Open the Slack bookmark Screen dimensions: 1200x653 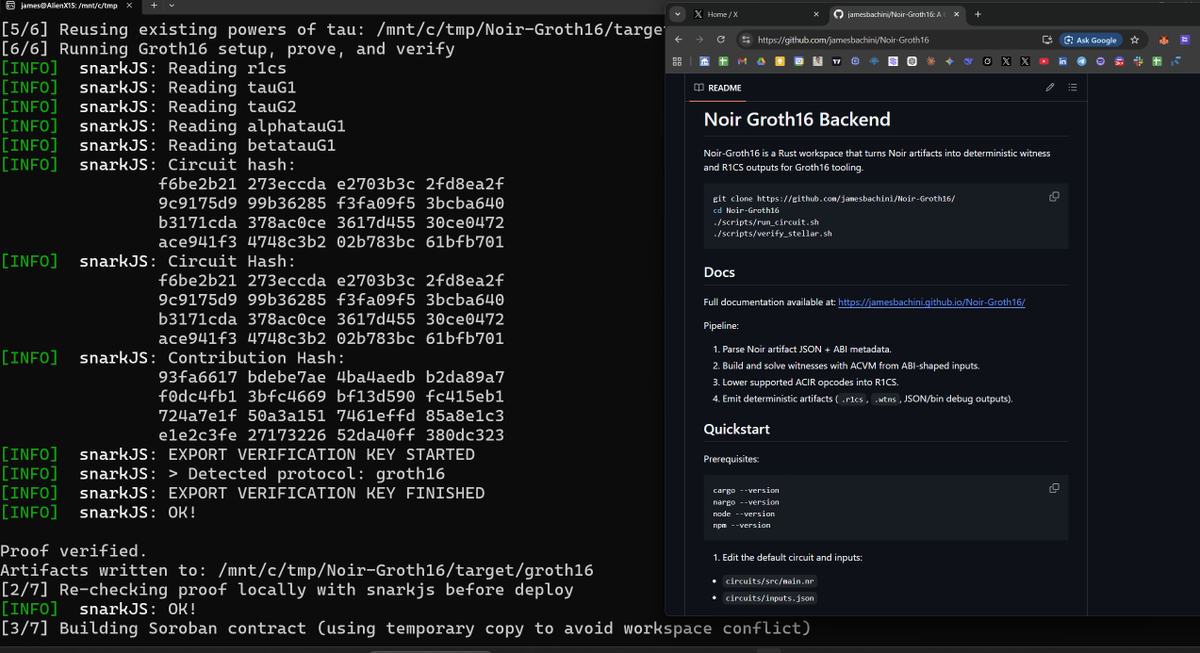click(1138, 61)
